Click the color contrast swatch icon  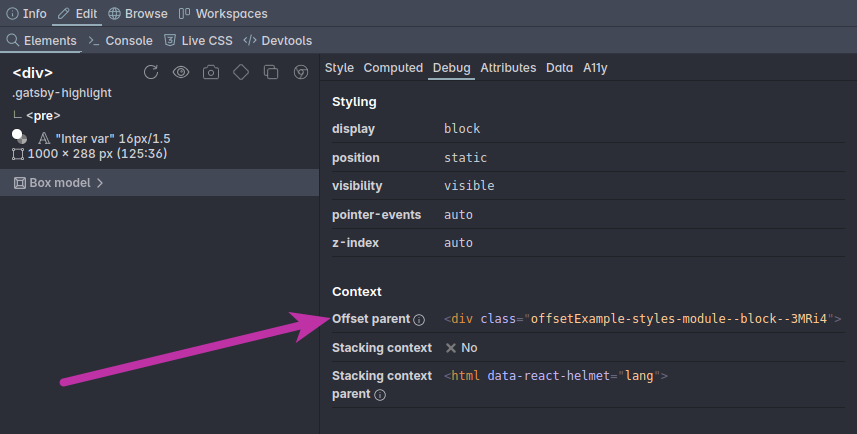(20, 136)
